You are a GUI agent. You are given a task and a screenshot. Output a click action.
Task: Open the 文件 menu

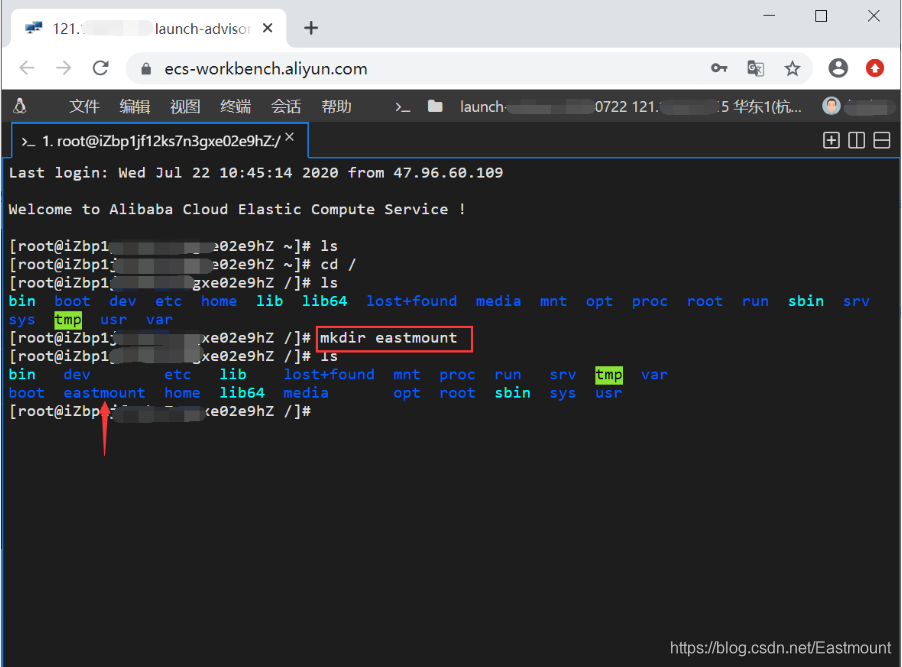[x=84, y=106]
